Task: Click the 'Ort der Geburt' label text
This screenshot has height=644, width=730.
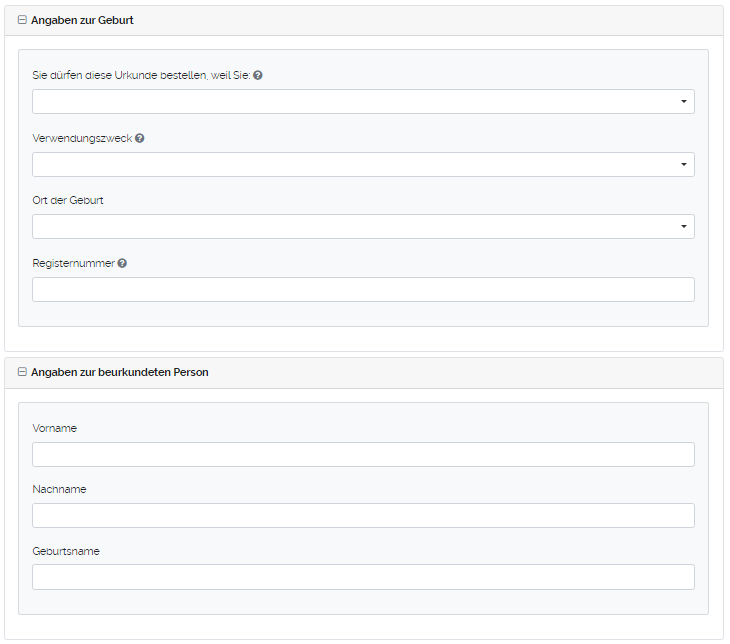Action: tap(68, 200)
